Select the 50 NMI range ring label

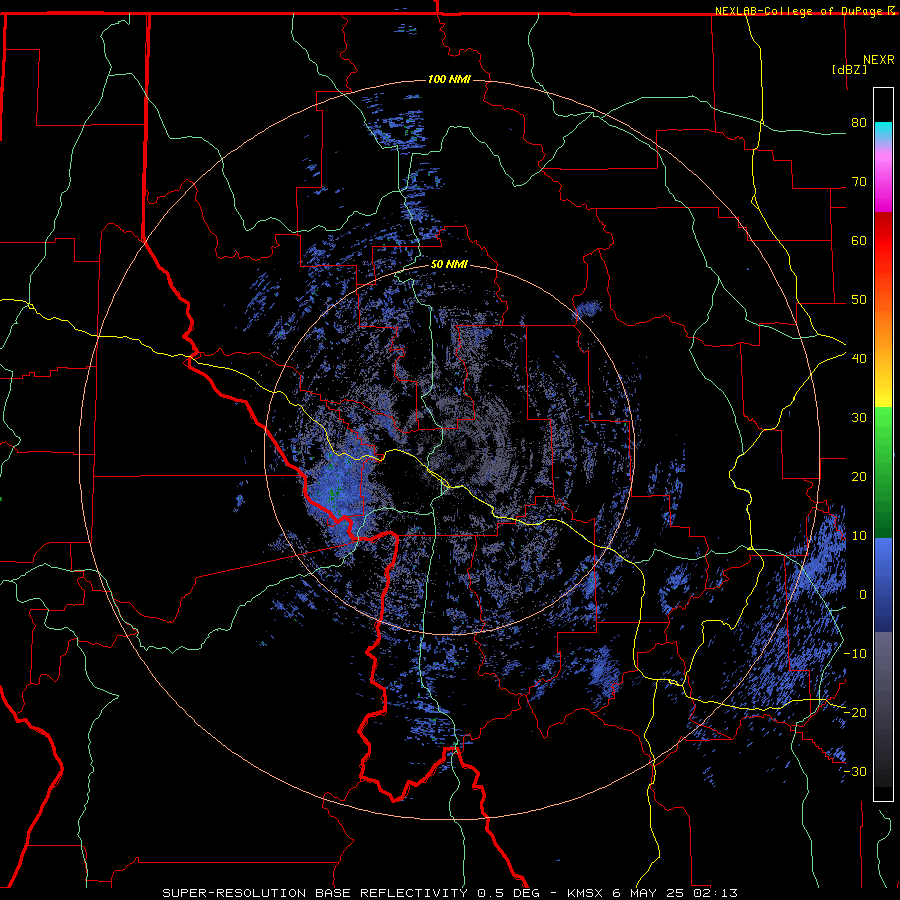click(449, 265)
